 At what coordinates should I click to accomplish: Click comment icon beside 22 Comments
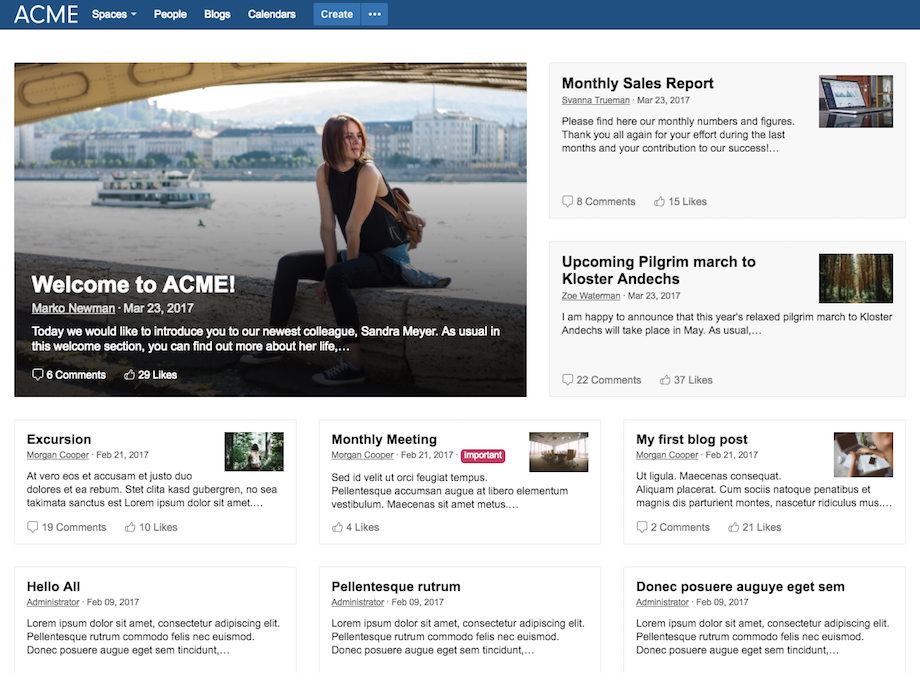coord(567,380)
